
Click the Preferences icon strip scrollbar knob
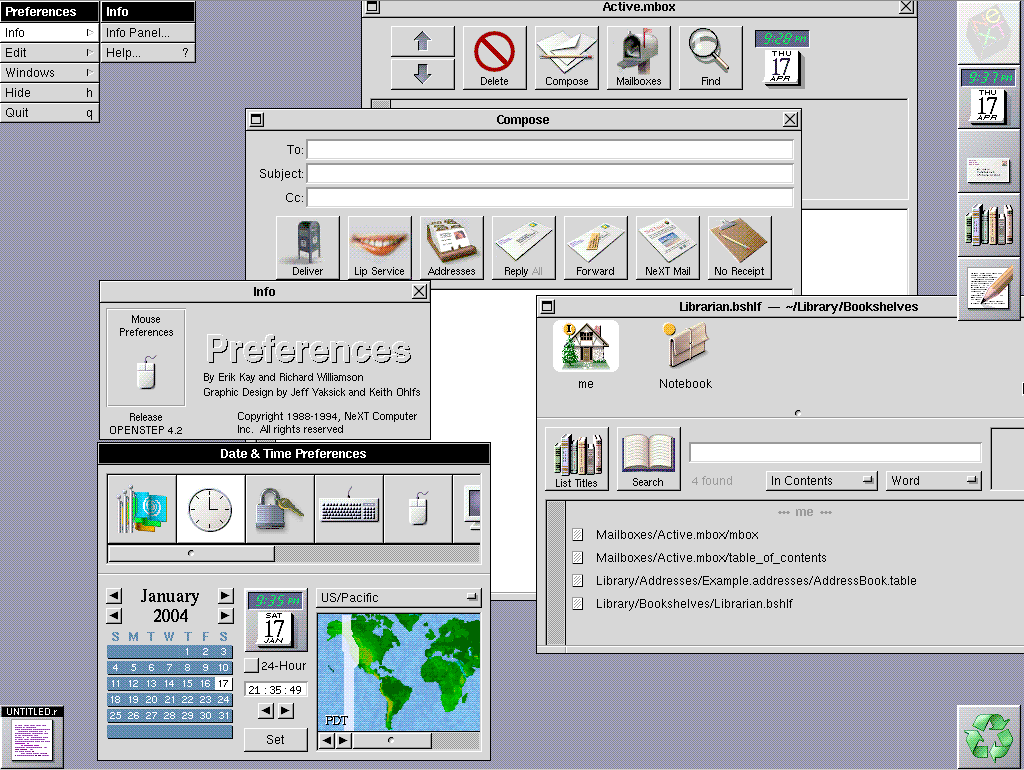191,553
